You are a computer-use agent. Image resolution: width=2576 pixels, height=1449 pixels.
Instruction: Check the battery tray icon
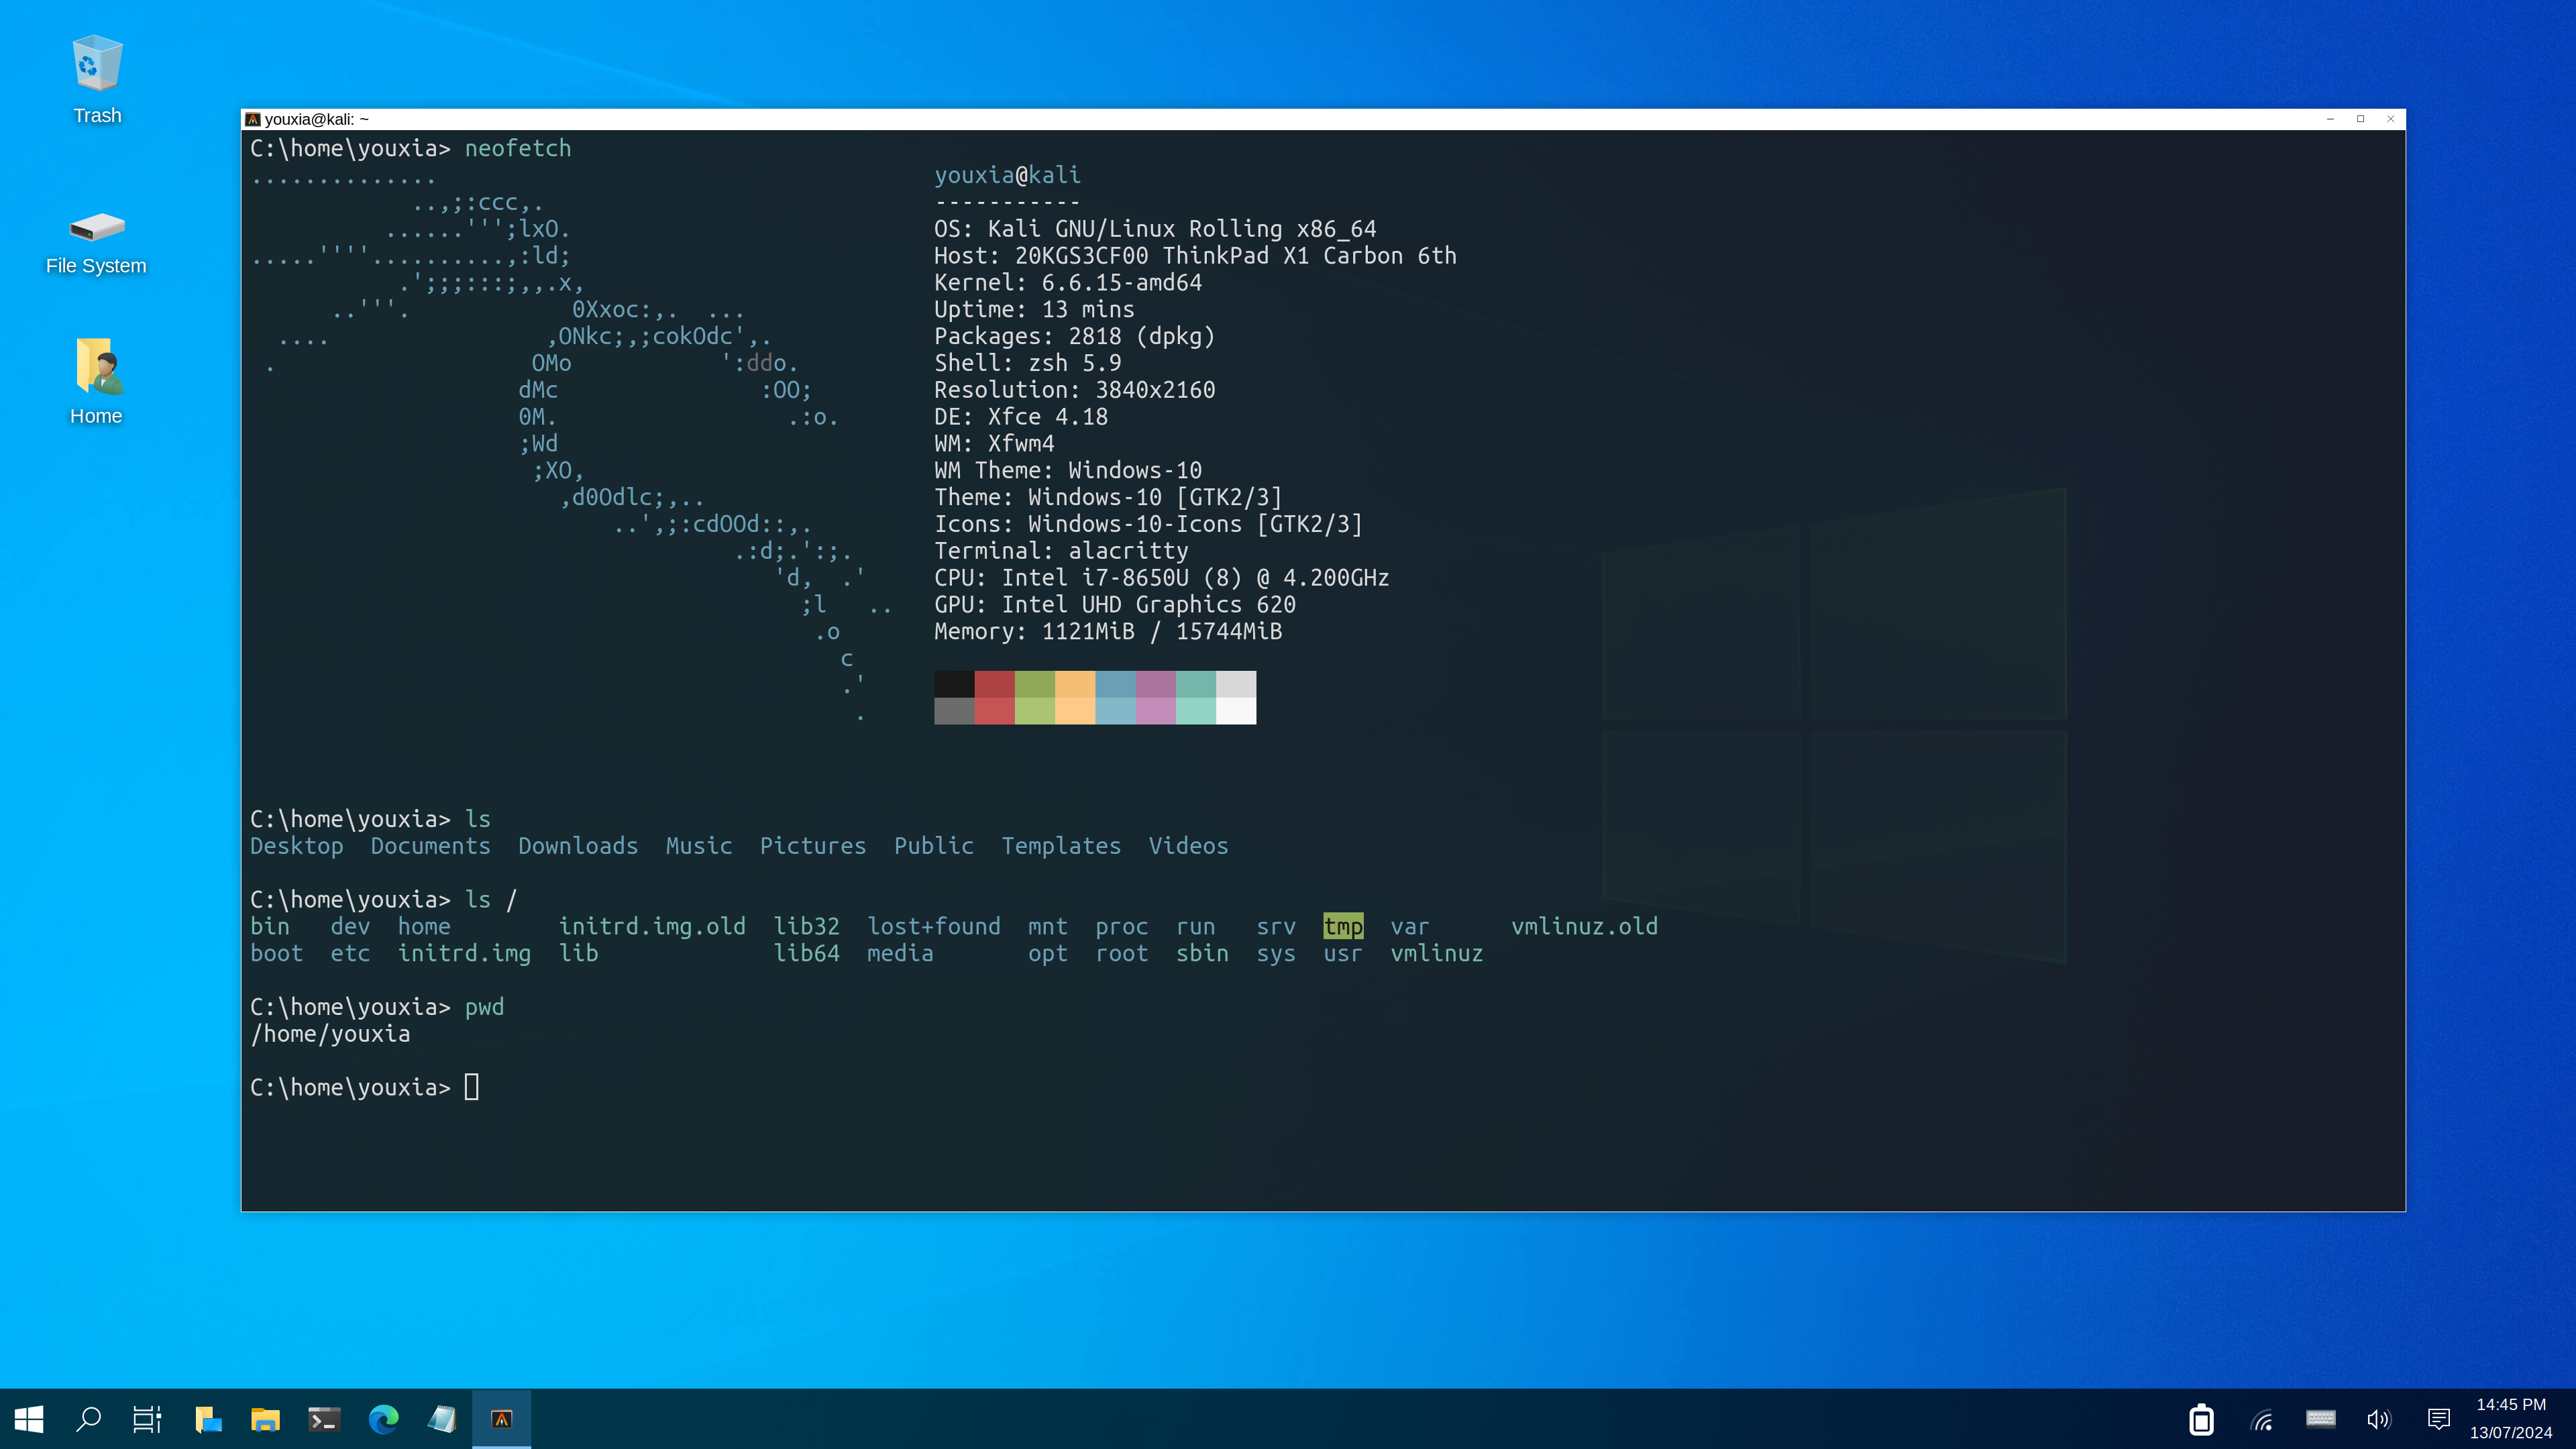pos(2201,1419)
